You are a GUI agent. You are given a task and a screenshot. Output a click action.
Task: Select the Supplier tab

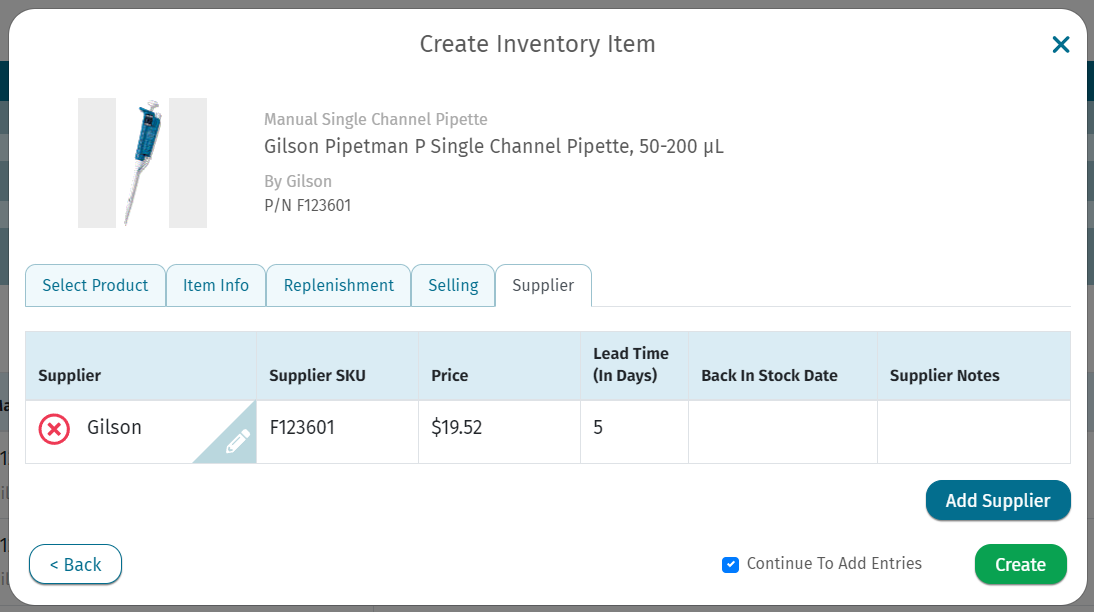(x=543, y=286)
